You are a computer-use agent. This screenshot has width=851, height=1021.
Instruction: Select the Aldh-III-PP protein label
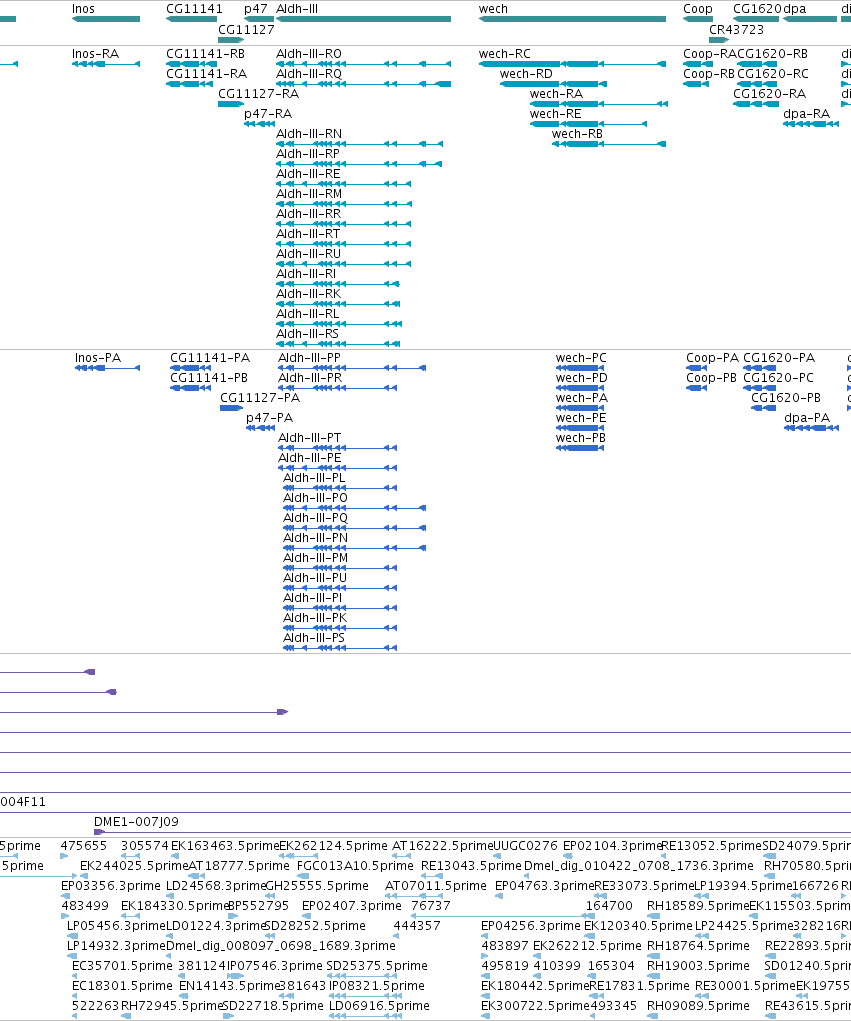(309, 357)
